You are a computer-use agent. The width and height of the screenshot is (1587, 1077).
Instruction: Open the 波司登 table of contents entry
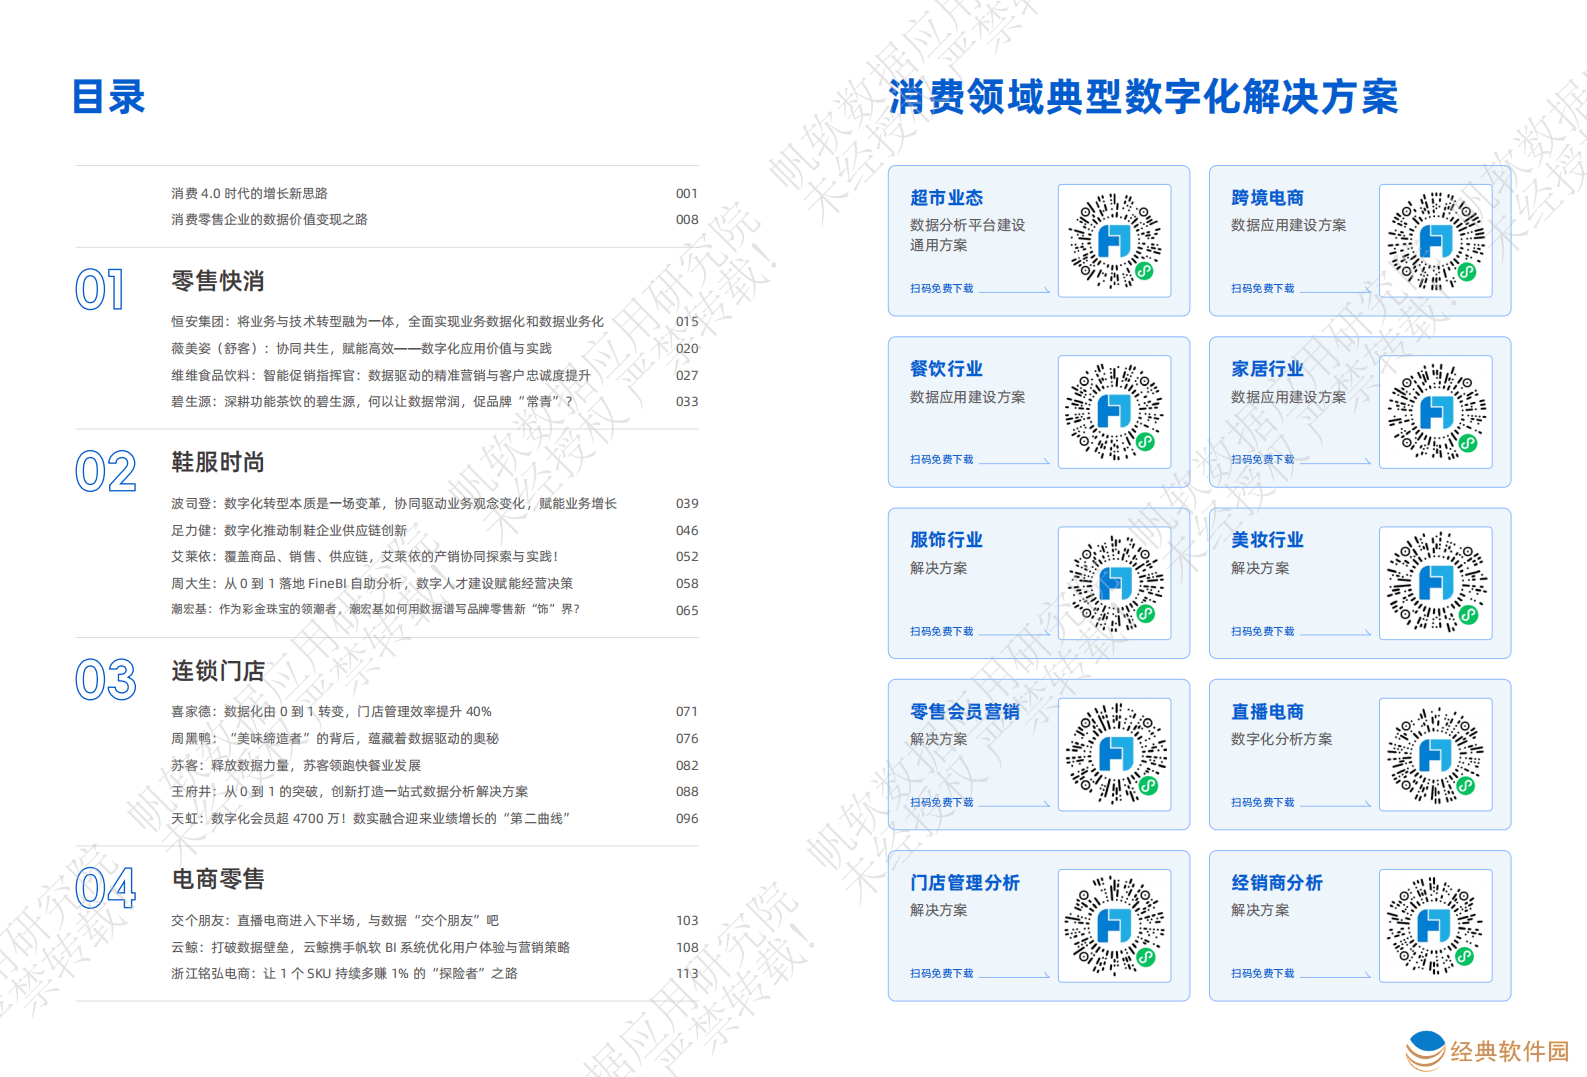click(393, 504)
